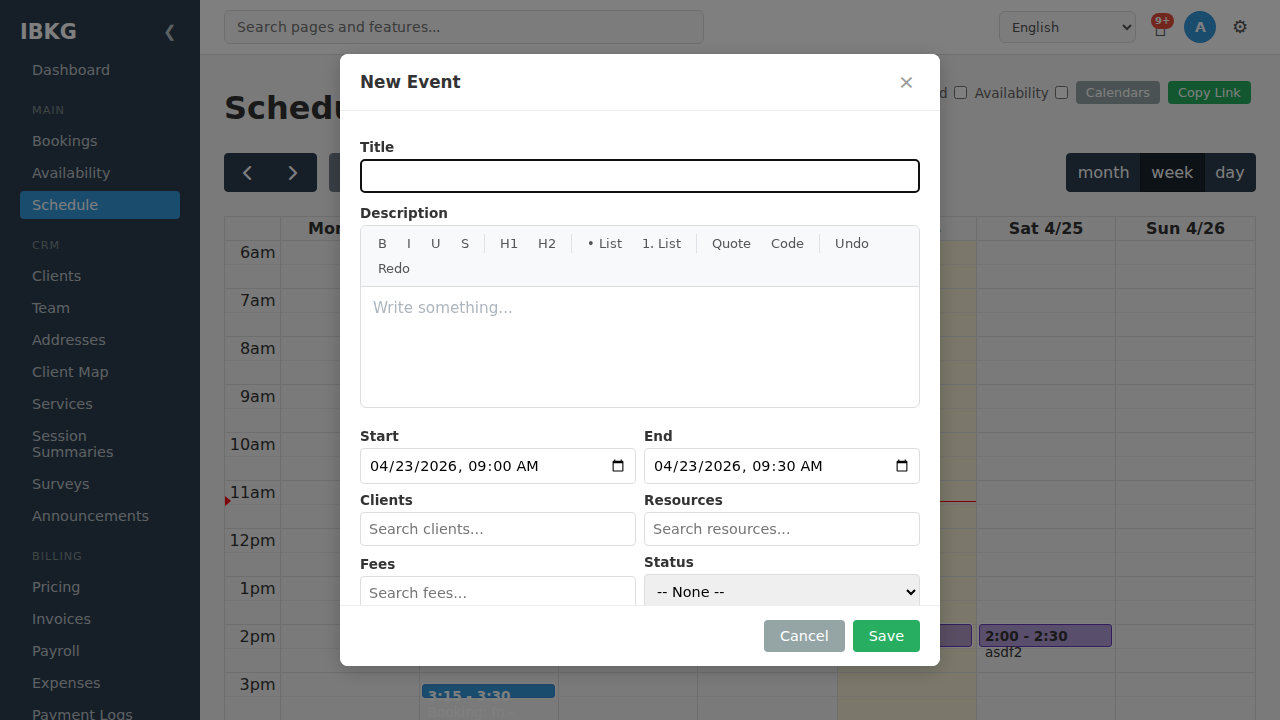Insert a bulleted list

pyautogui.click(x=604, y=243)
